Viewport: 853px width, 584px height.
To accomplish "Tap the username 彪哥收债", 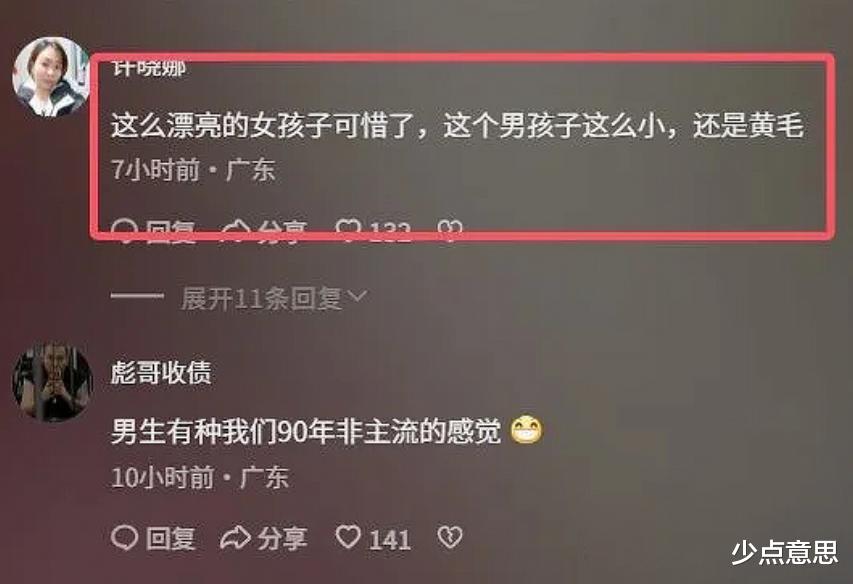I will click(x=162, y=374).
